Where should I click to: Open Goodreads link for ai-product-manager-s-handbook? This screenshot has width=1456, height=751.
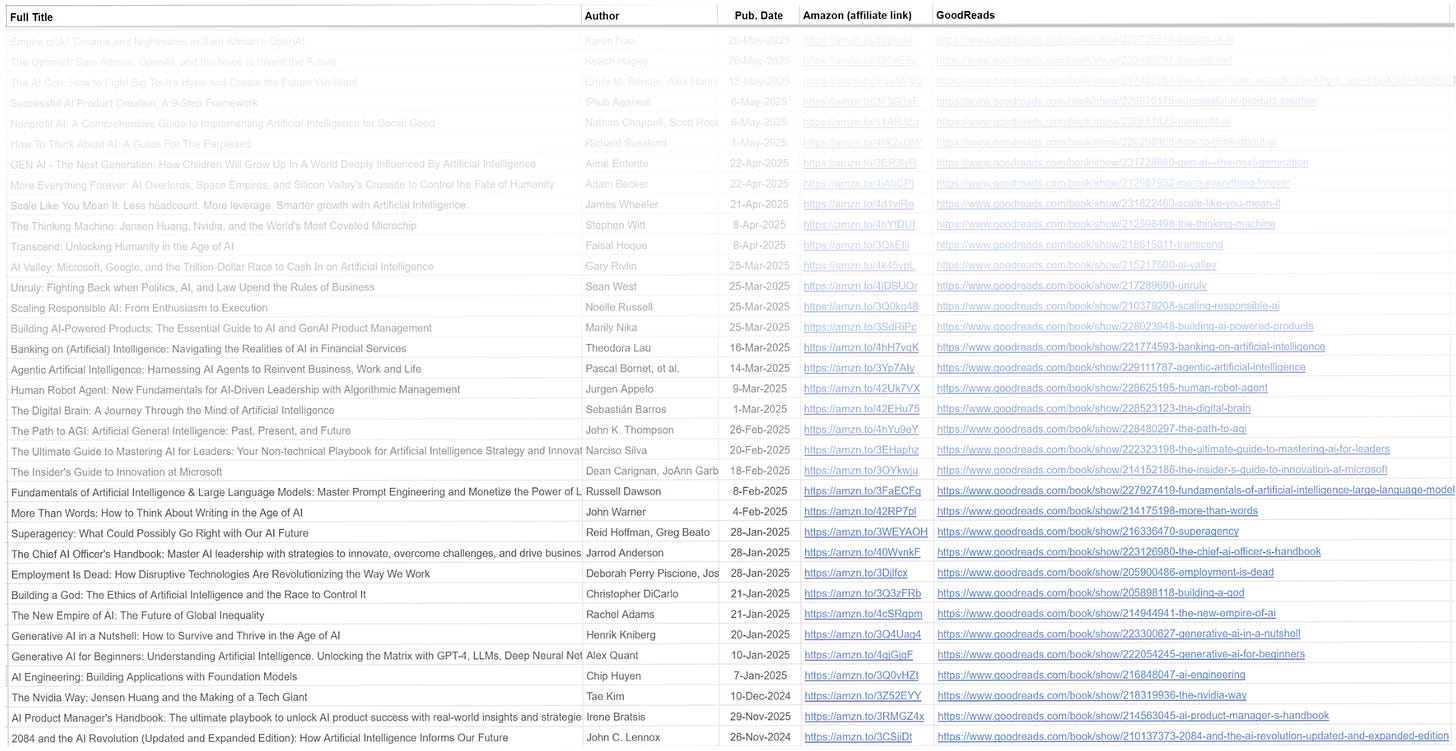tap(1133, 716)
